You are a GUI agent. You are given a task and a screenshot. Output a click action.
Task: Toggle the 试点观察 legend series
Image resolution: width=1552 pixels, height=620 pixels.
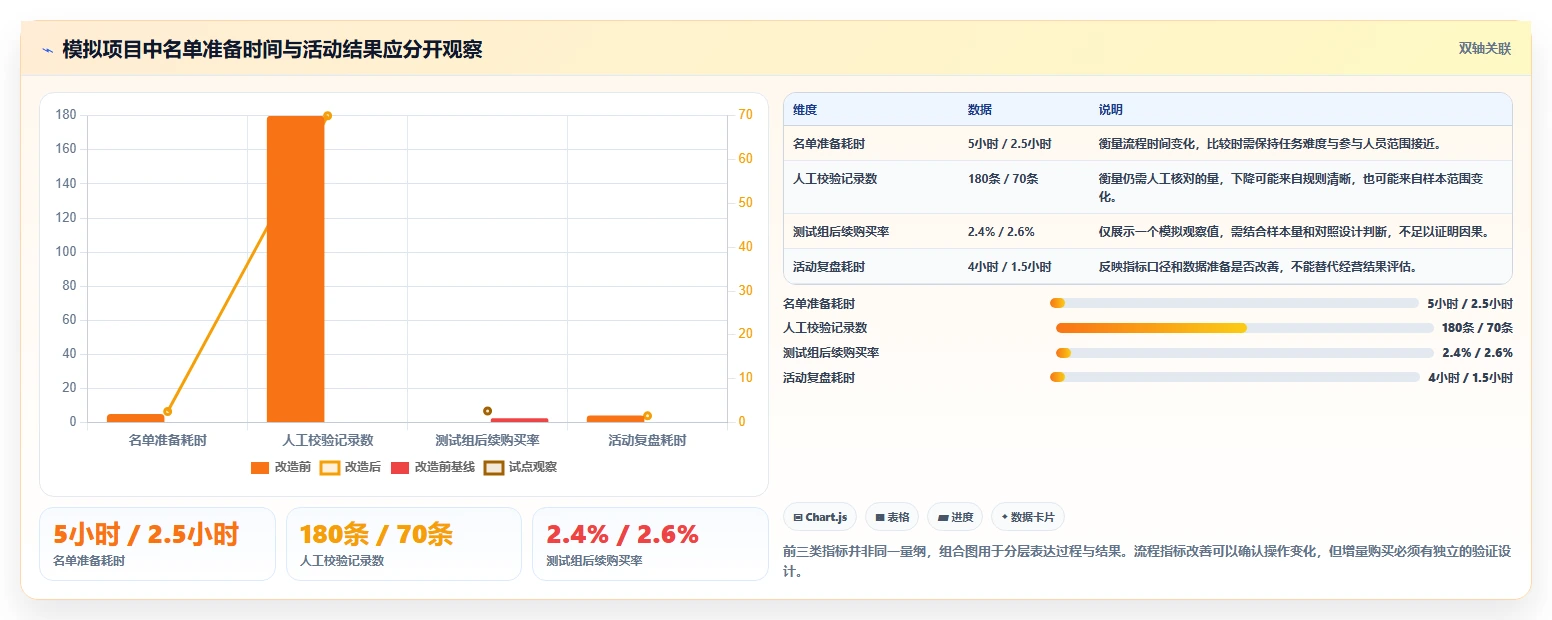pos(520,467)
